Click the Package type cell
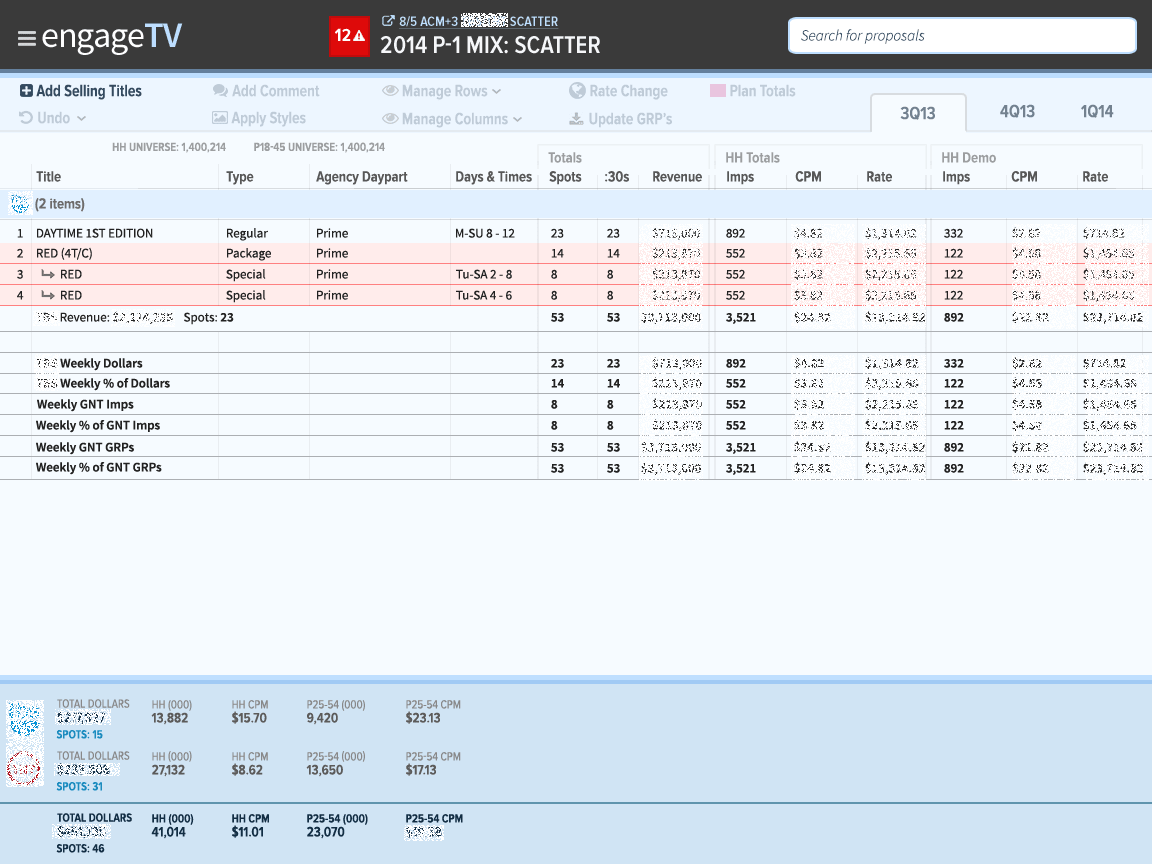 click(248, 253)
